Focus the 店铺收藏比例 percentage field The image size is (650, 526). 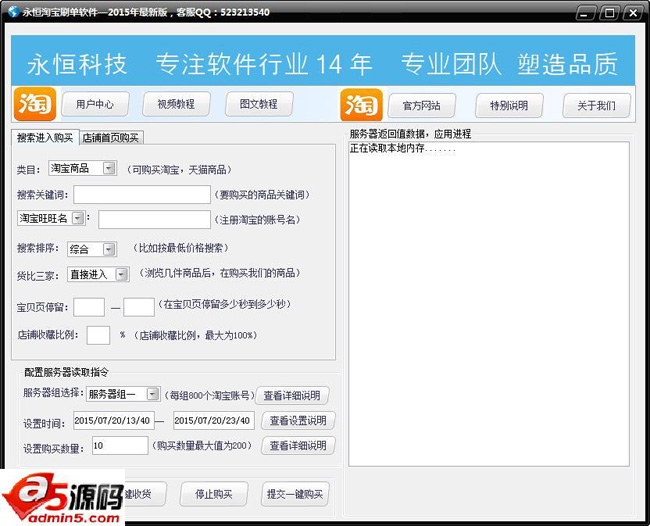98,335
